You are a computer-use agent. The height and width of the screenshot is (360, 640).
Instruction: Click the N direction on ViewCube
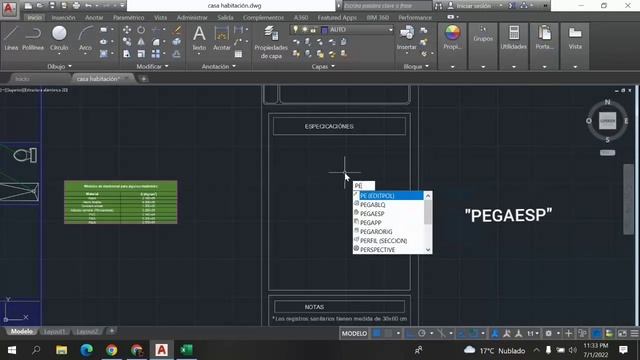coord(607,102)
